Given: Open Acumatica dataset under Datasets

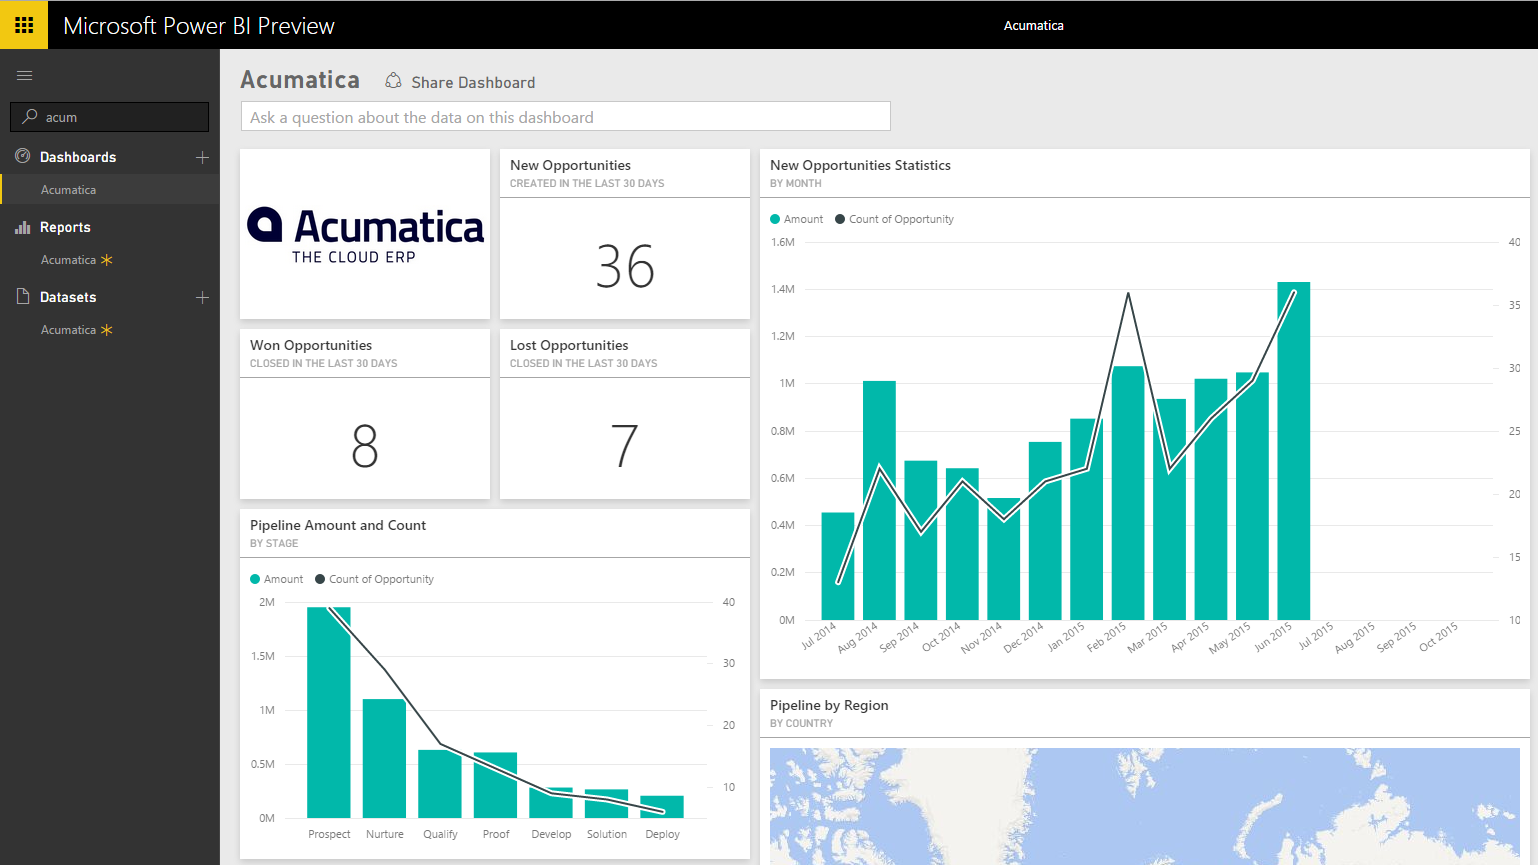Looking at the screenshot, I should tap(68, 330).
